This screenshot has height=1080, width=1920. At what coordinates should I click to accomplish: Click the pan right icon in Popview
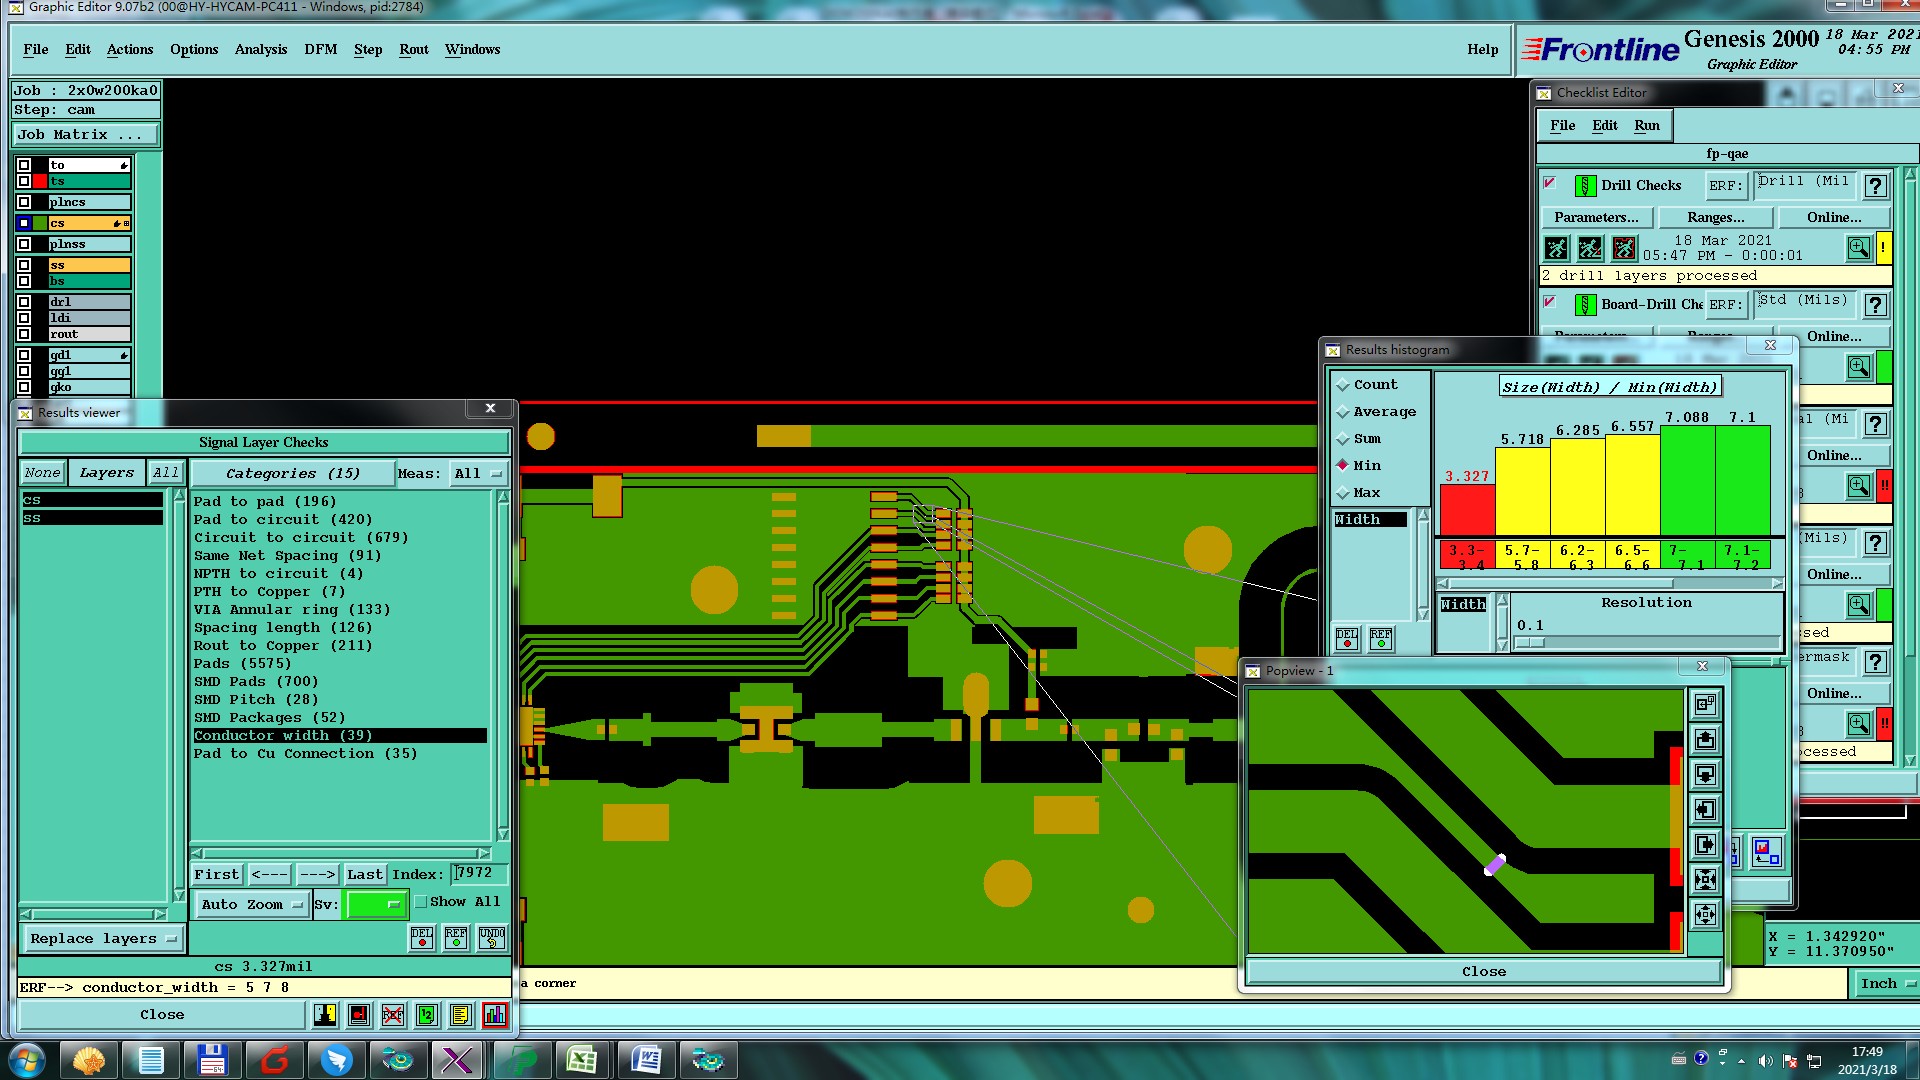[1705, 845]
